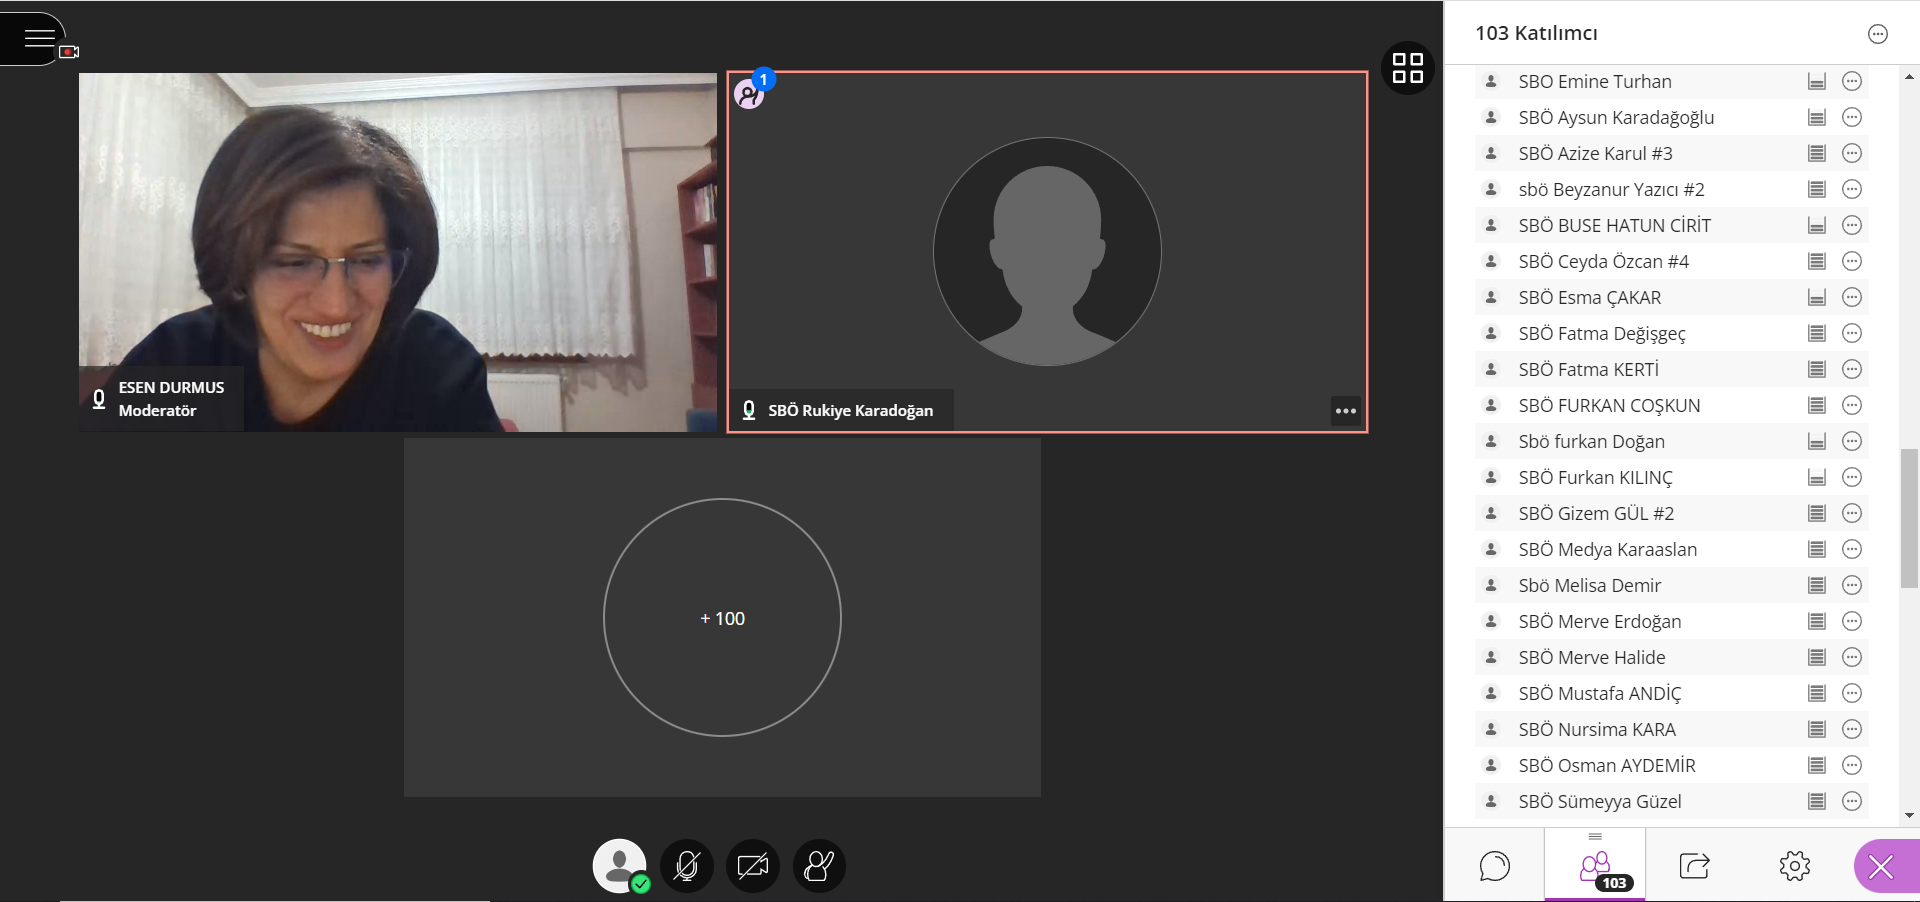Open attendee panel options next to 103 Katılımcı
Image resolution: width=1920 pixels, height=902 pixels.
coord(1878,34)
